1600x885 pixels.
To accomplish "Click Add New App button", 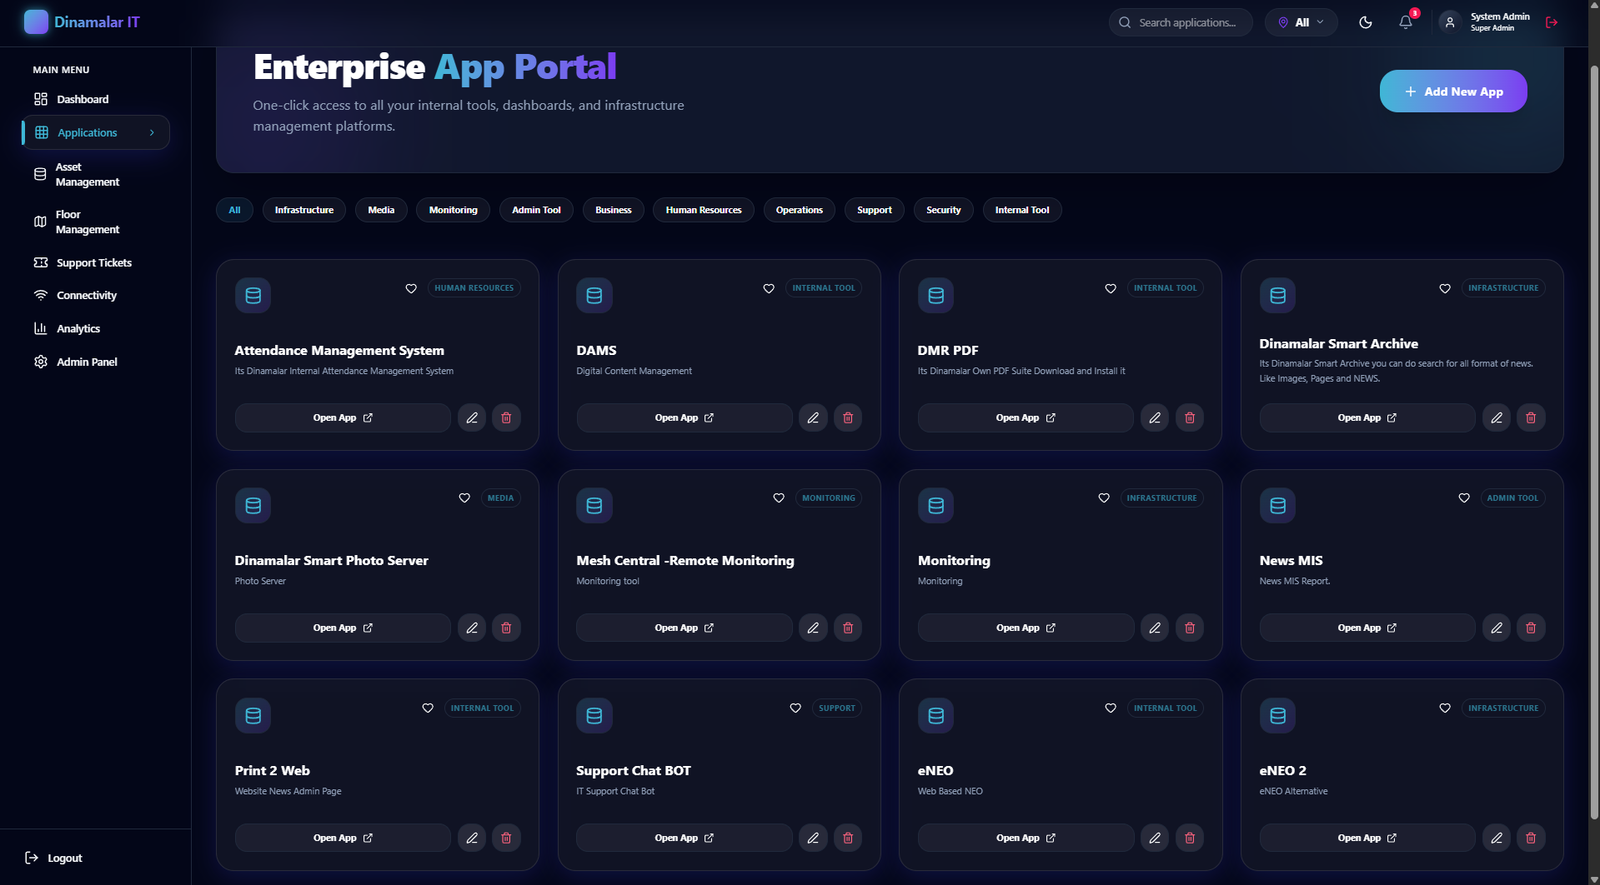I will pyautogui.click(x=1453, y=91).
